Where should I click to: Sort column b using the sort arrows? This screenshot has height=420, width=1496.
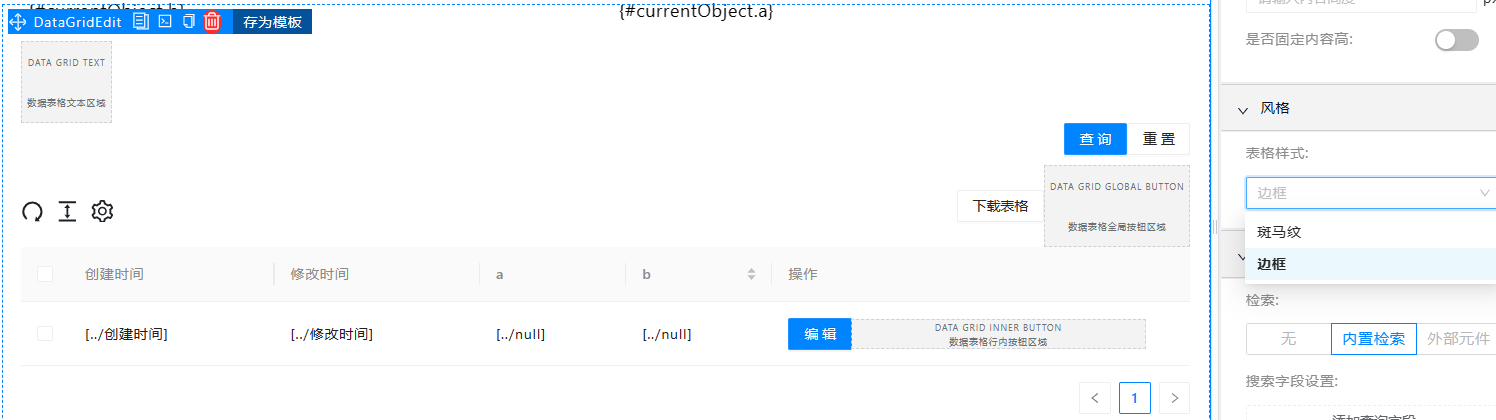pos(751,274)
